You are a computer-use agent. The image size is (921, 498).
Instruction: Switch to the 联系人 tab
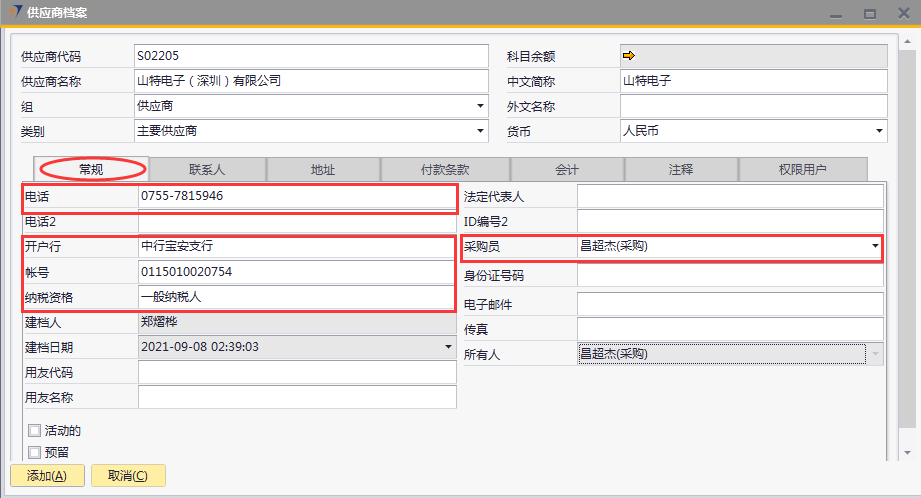point(207,170)
